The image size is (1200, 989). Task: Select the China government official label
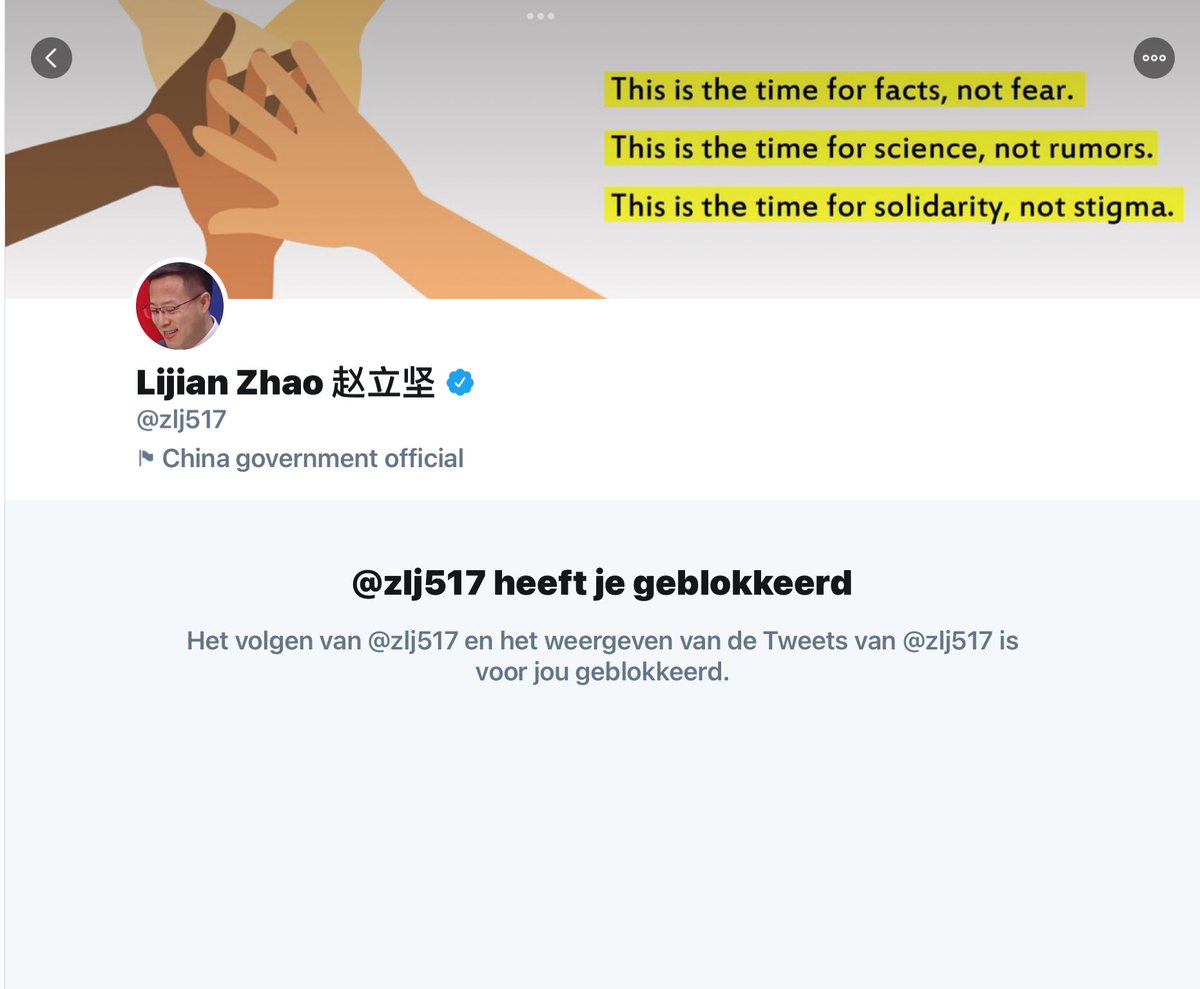tap(313, 459)
